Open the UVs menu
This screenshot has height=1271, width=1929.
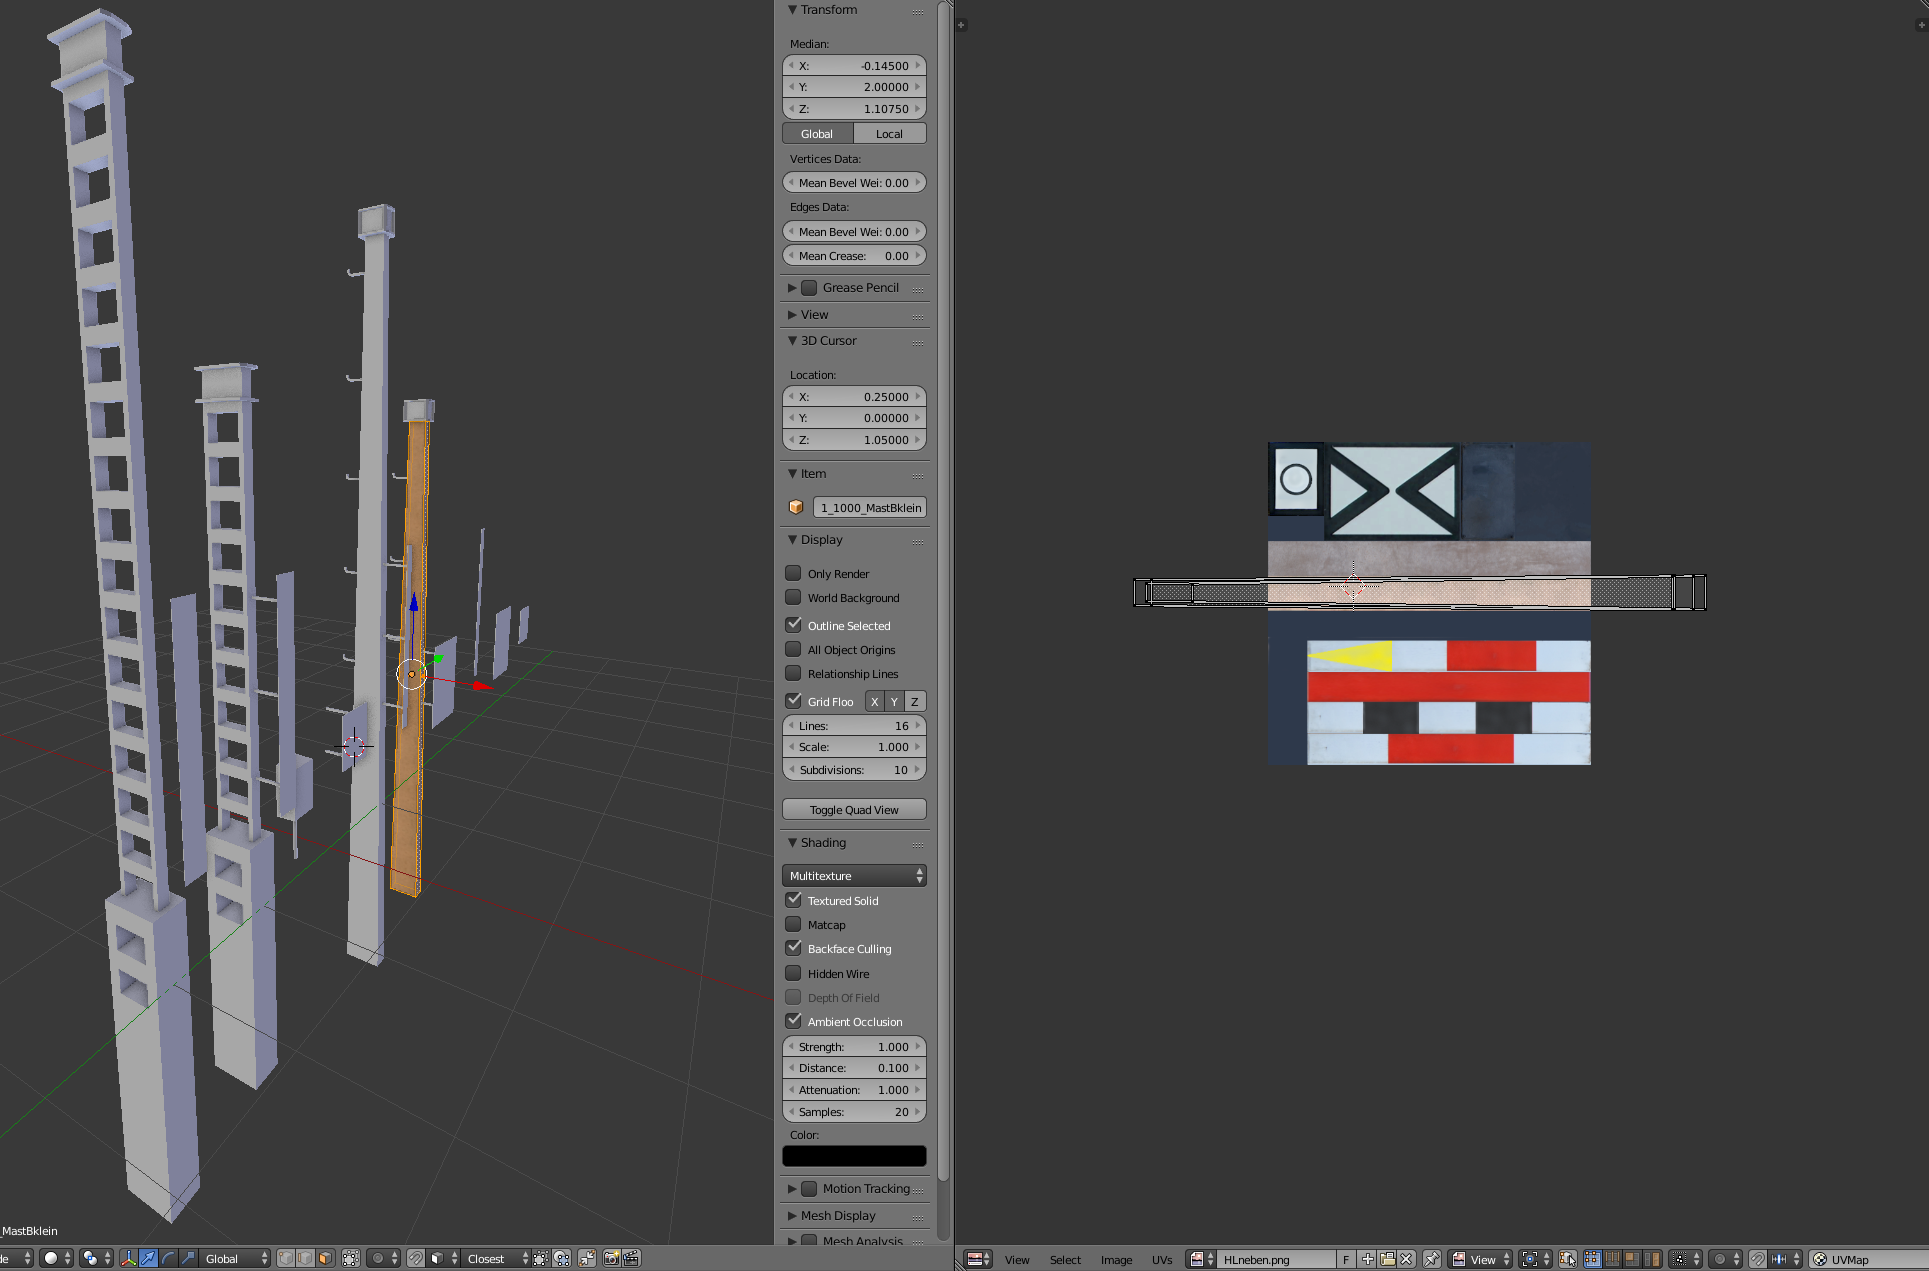(1161, 1259)
